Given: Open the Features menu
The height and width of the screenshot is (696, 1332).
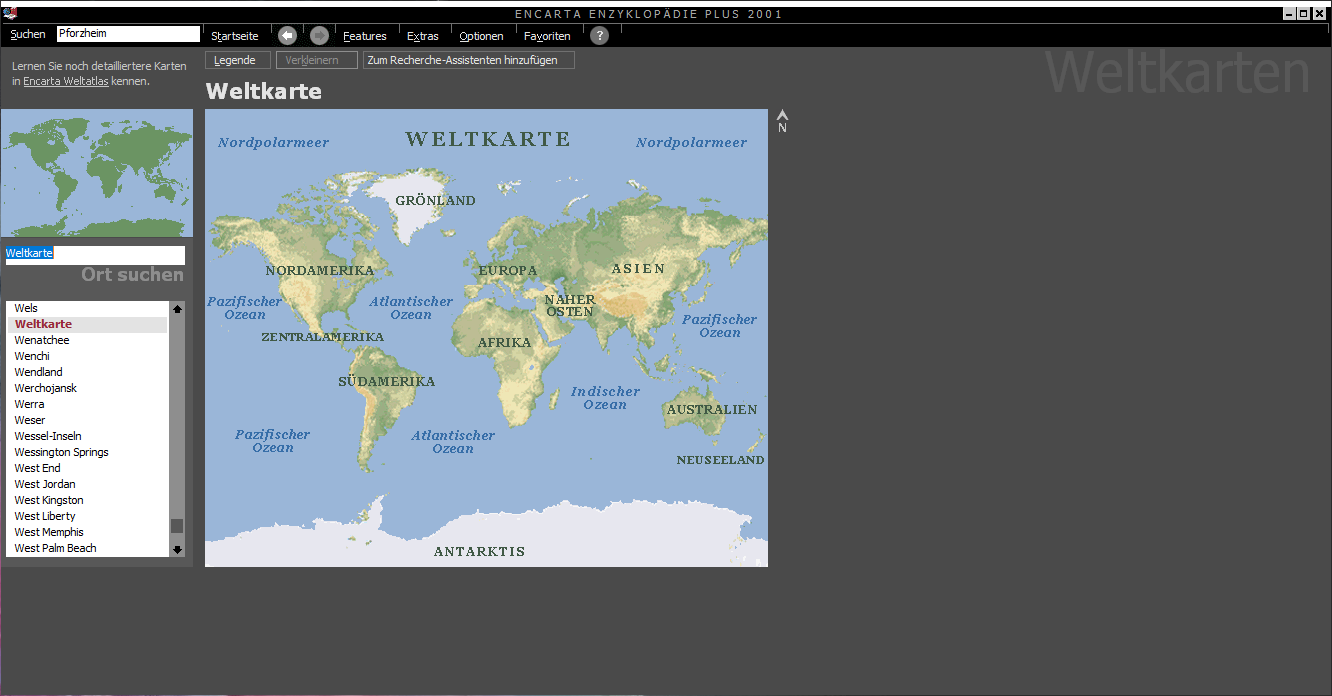Looking at the screenshot, I should 365,36.
